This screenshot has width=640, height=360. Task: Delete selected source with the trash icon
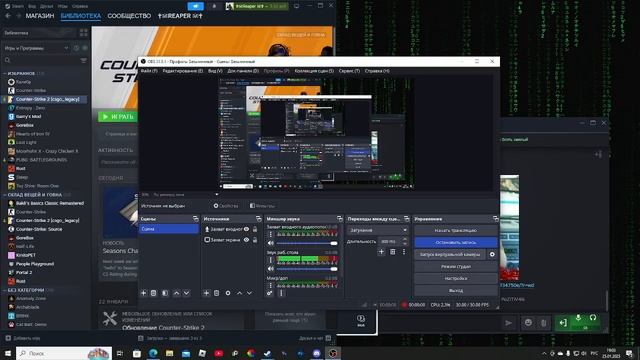pyautogui.click(x=217, y=293)
